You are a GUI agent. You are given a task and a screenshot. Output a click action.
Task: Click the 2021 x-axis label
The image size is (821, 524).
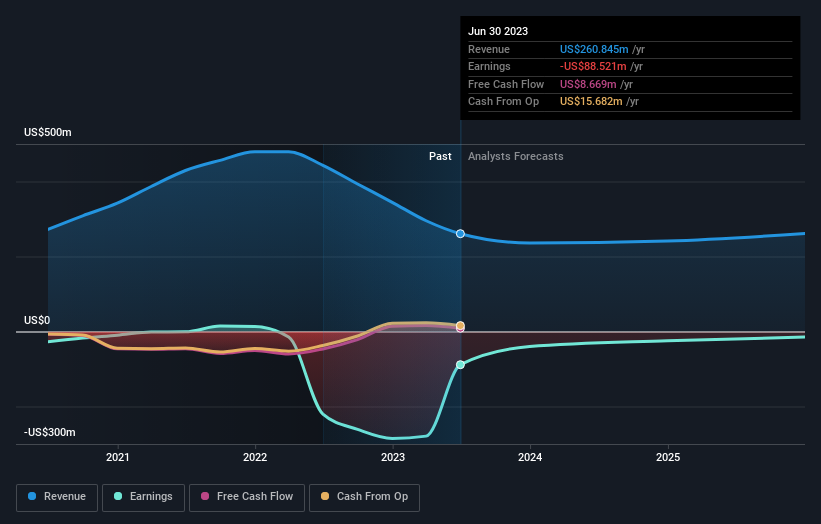pos(118,457)
